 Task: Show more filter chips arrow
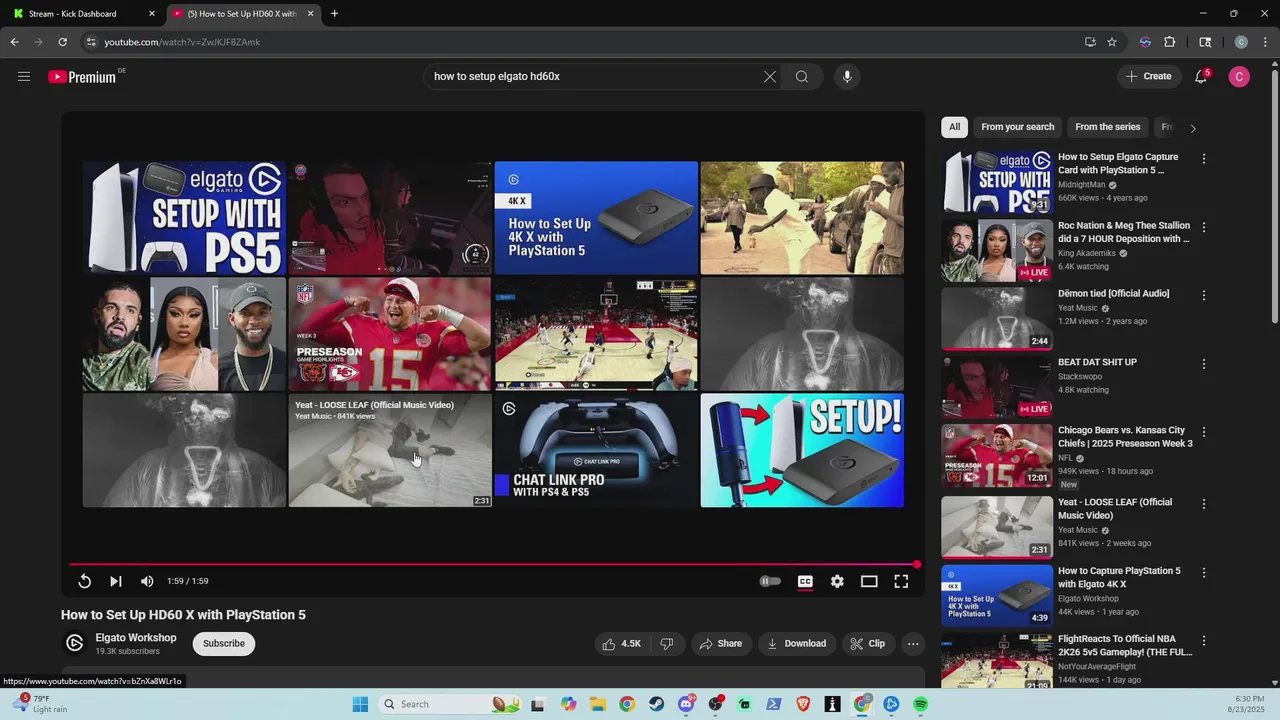click(1193, 128)
